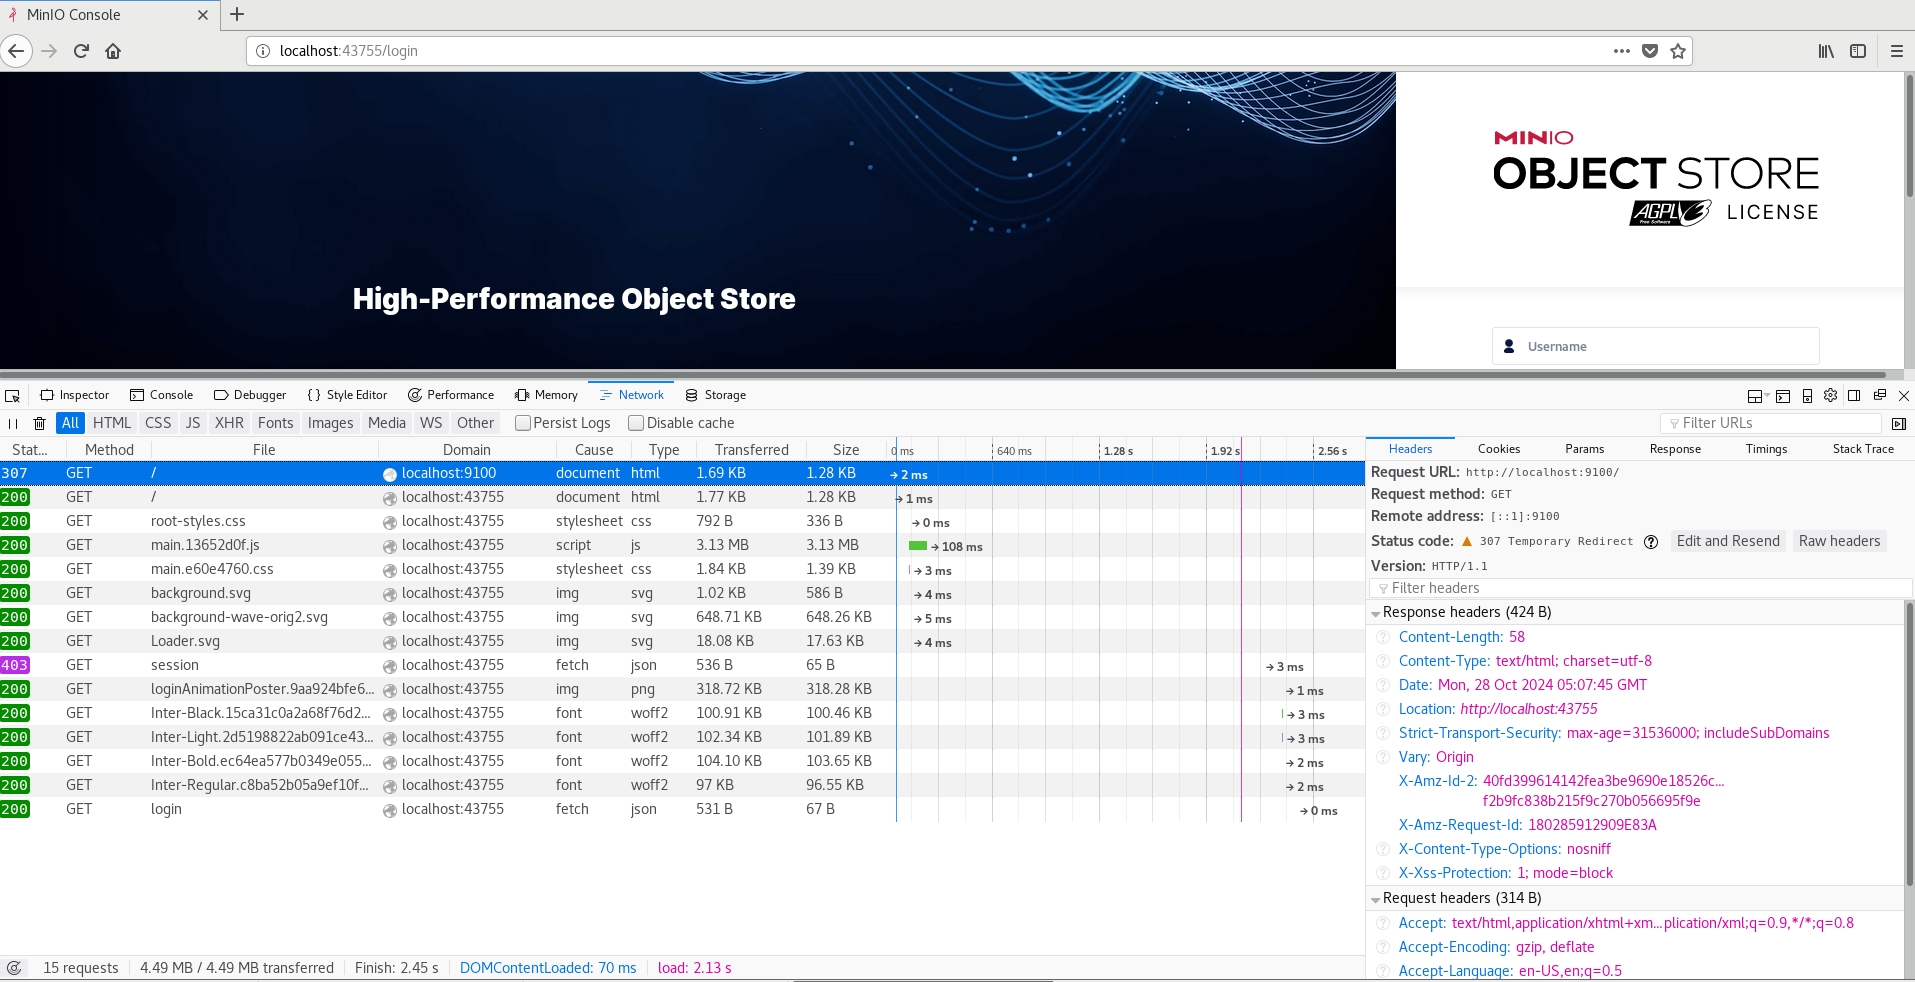
Task: Toggle the network details pane
Action: pyautogui.click(x=1899, y=423)
